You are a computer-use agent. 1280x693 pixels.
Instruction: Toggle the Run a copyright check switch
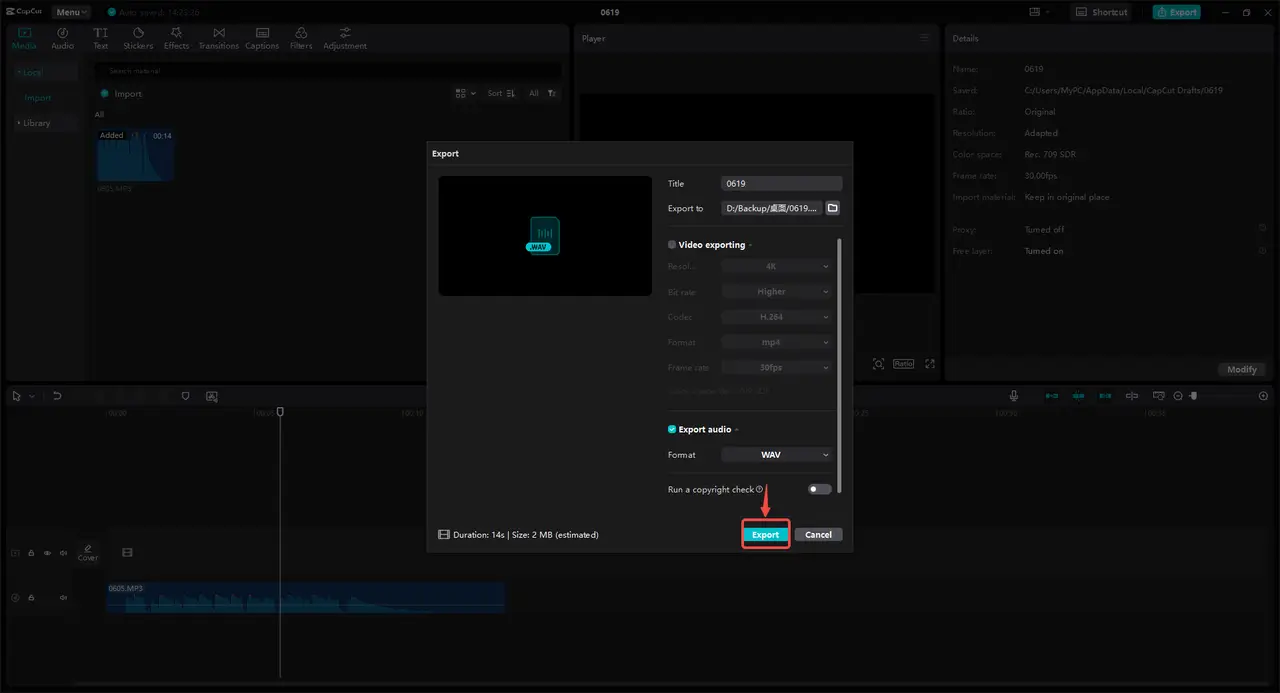pos(820,489)
